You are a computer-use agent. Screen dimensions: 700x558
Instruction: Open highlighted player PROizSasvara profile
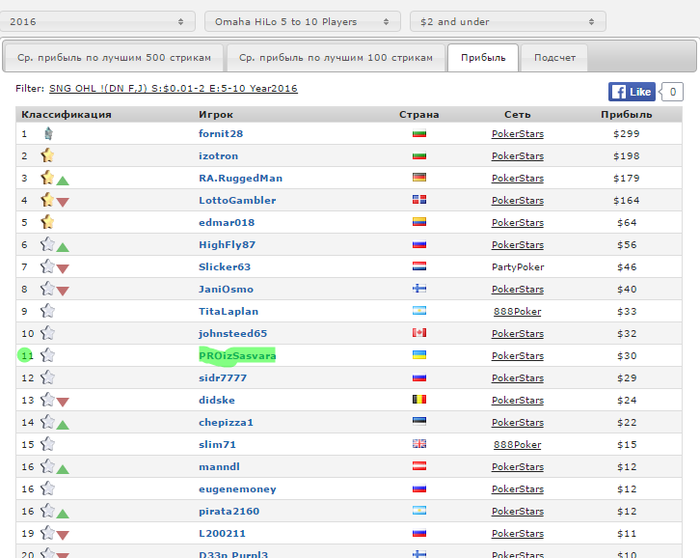[x=237, y=356]
